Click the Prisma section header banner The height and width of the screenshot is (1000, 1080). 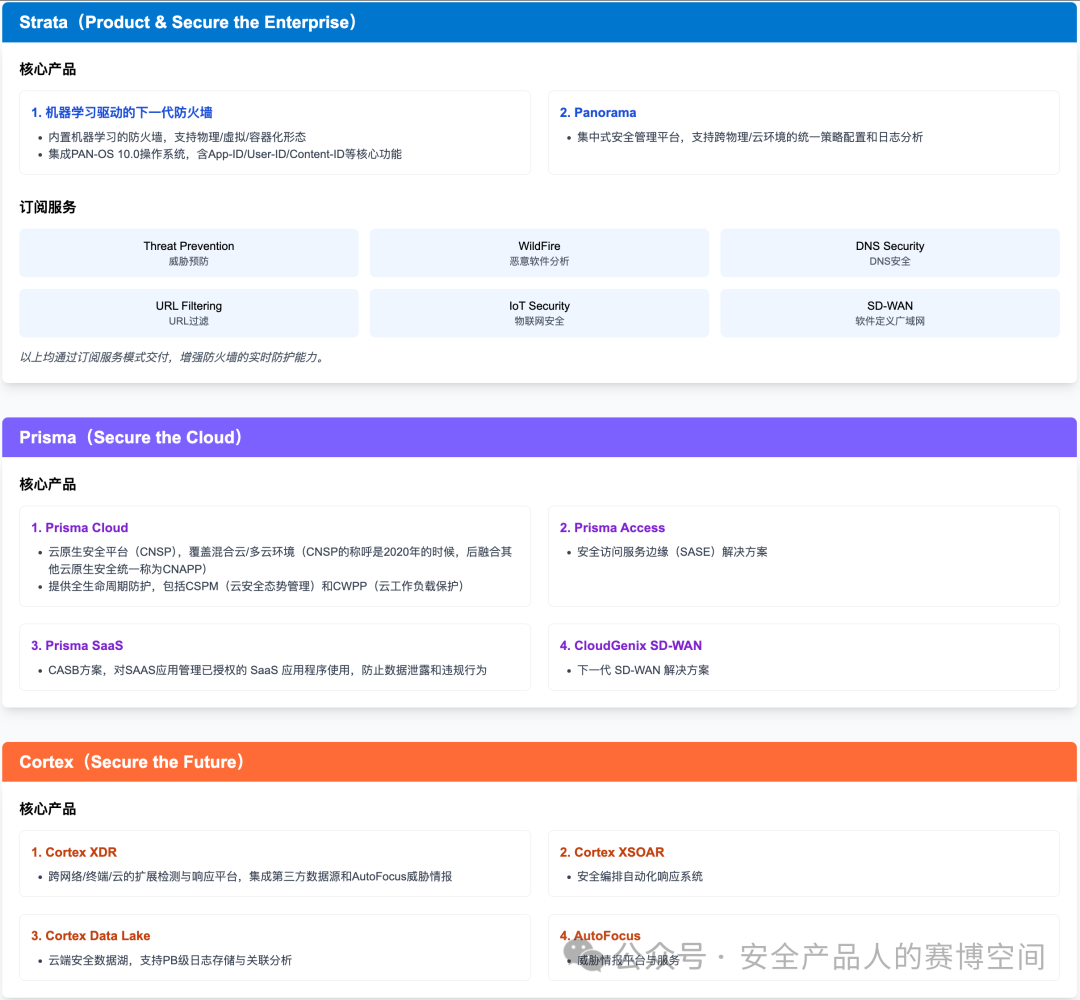pos(539,437)
